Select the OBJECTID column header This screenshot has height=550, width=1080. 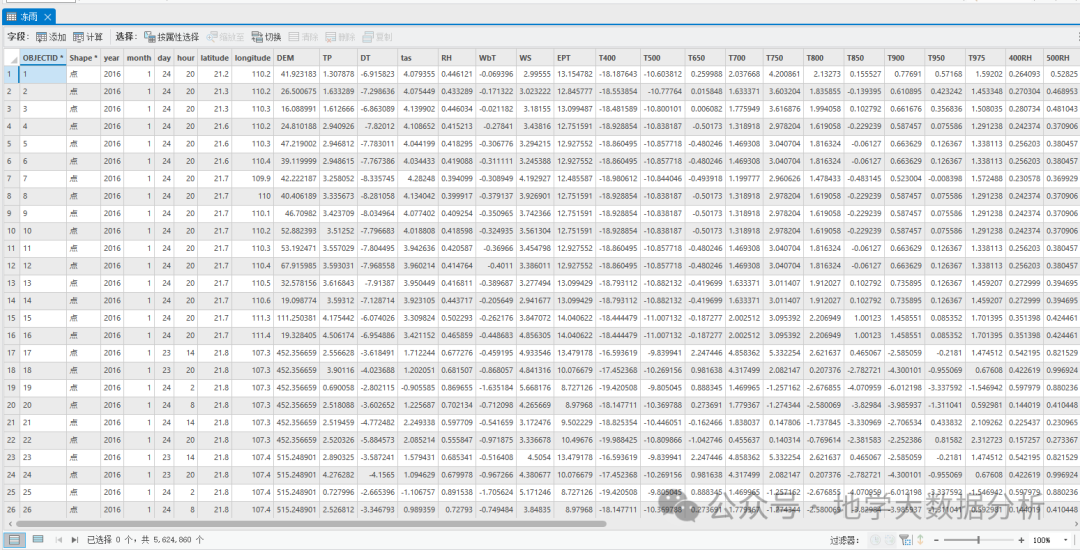click(x=43, y=58)
